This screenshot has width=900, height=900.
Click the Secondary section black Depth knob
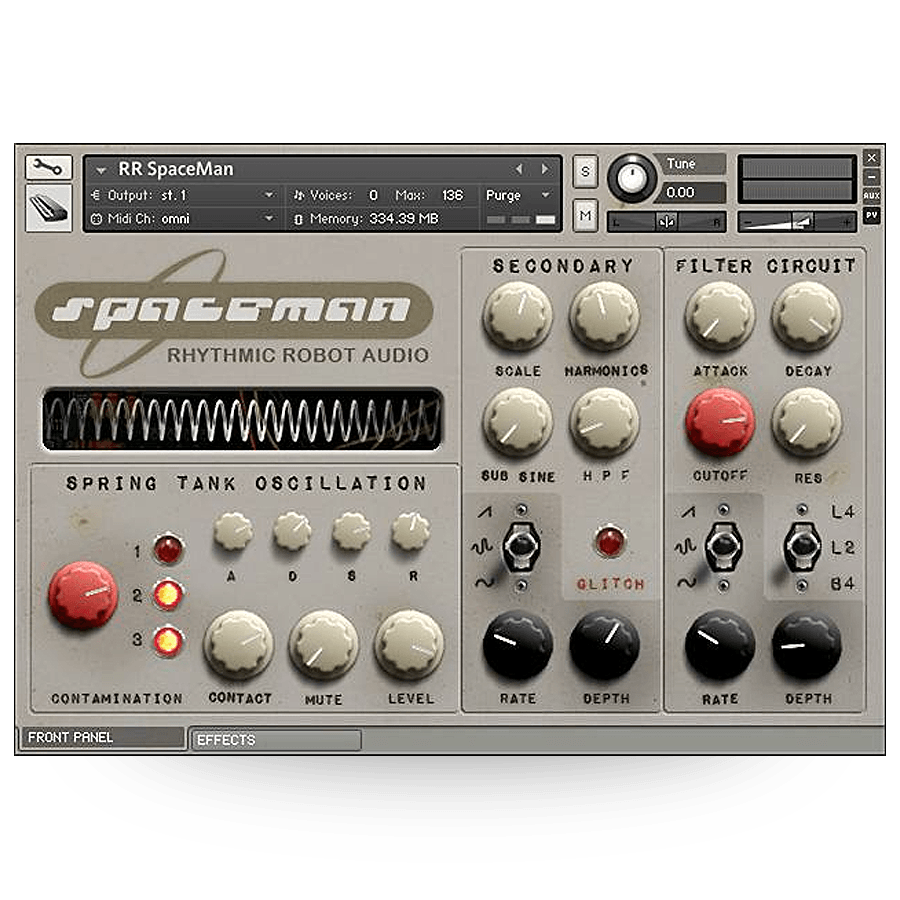pyautogui.click(x=604, y=645)
